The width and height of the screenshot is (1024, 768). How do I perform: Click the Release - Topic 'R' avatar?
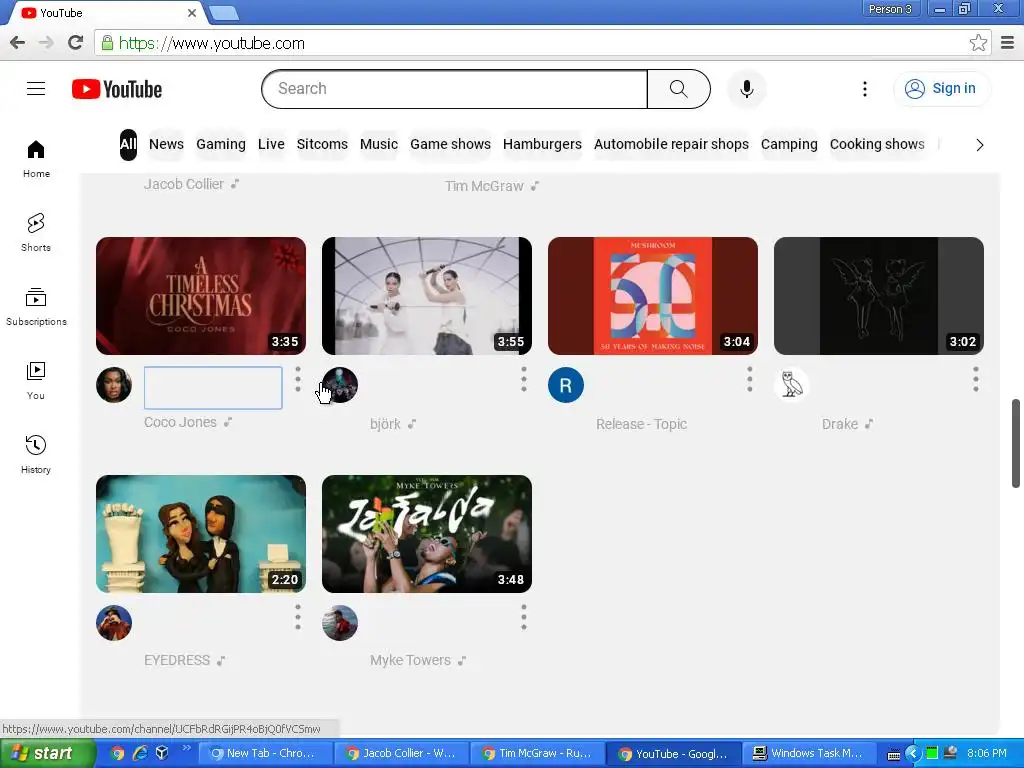[x=566, y=385]
